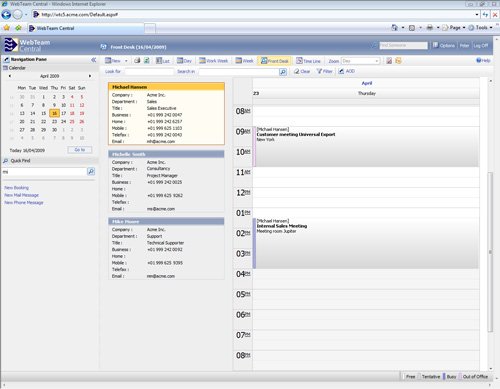Switch to Week view

pos(244,61)
